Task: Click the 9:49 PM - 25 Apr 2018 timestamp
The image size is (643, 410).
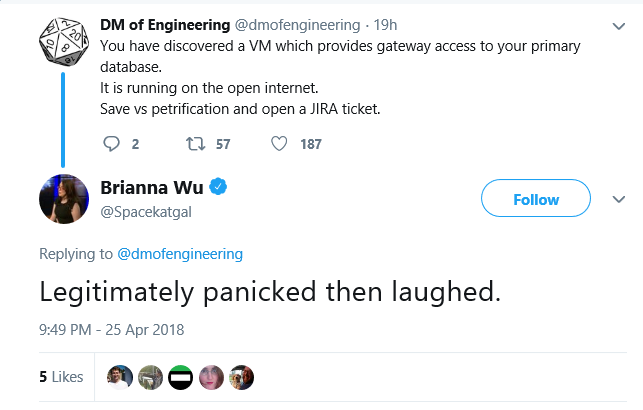Action: 112,330
